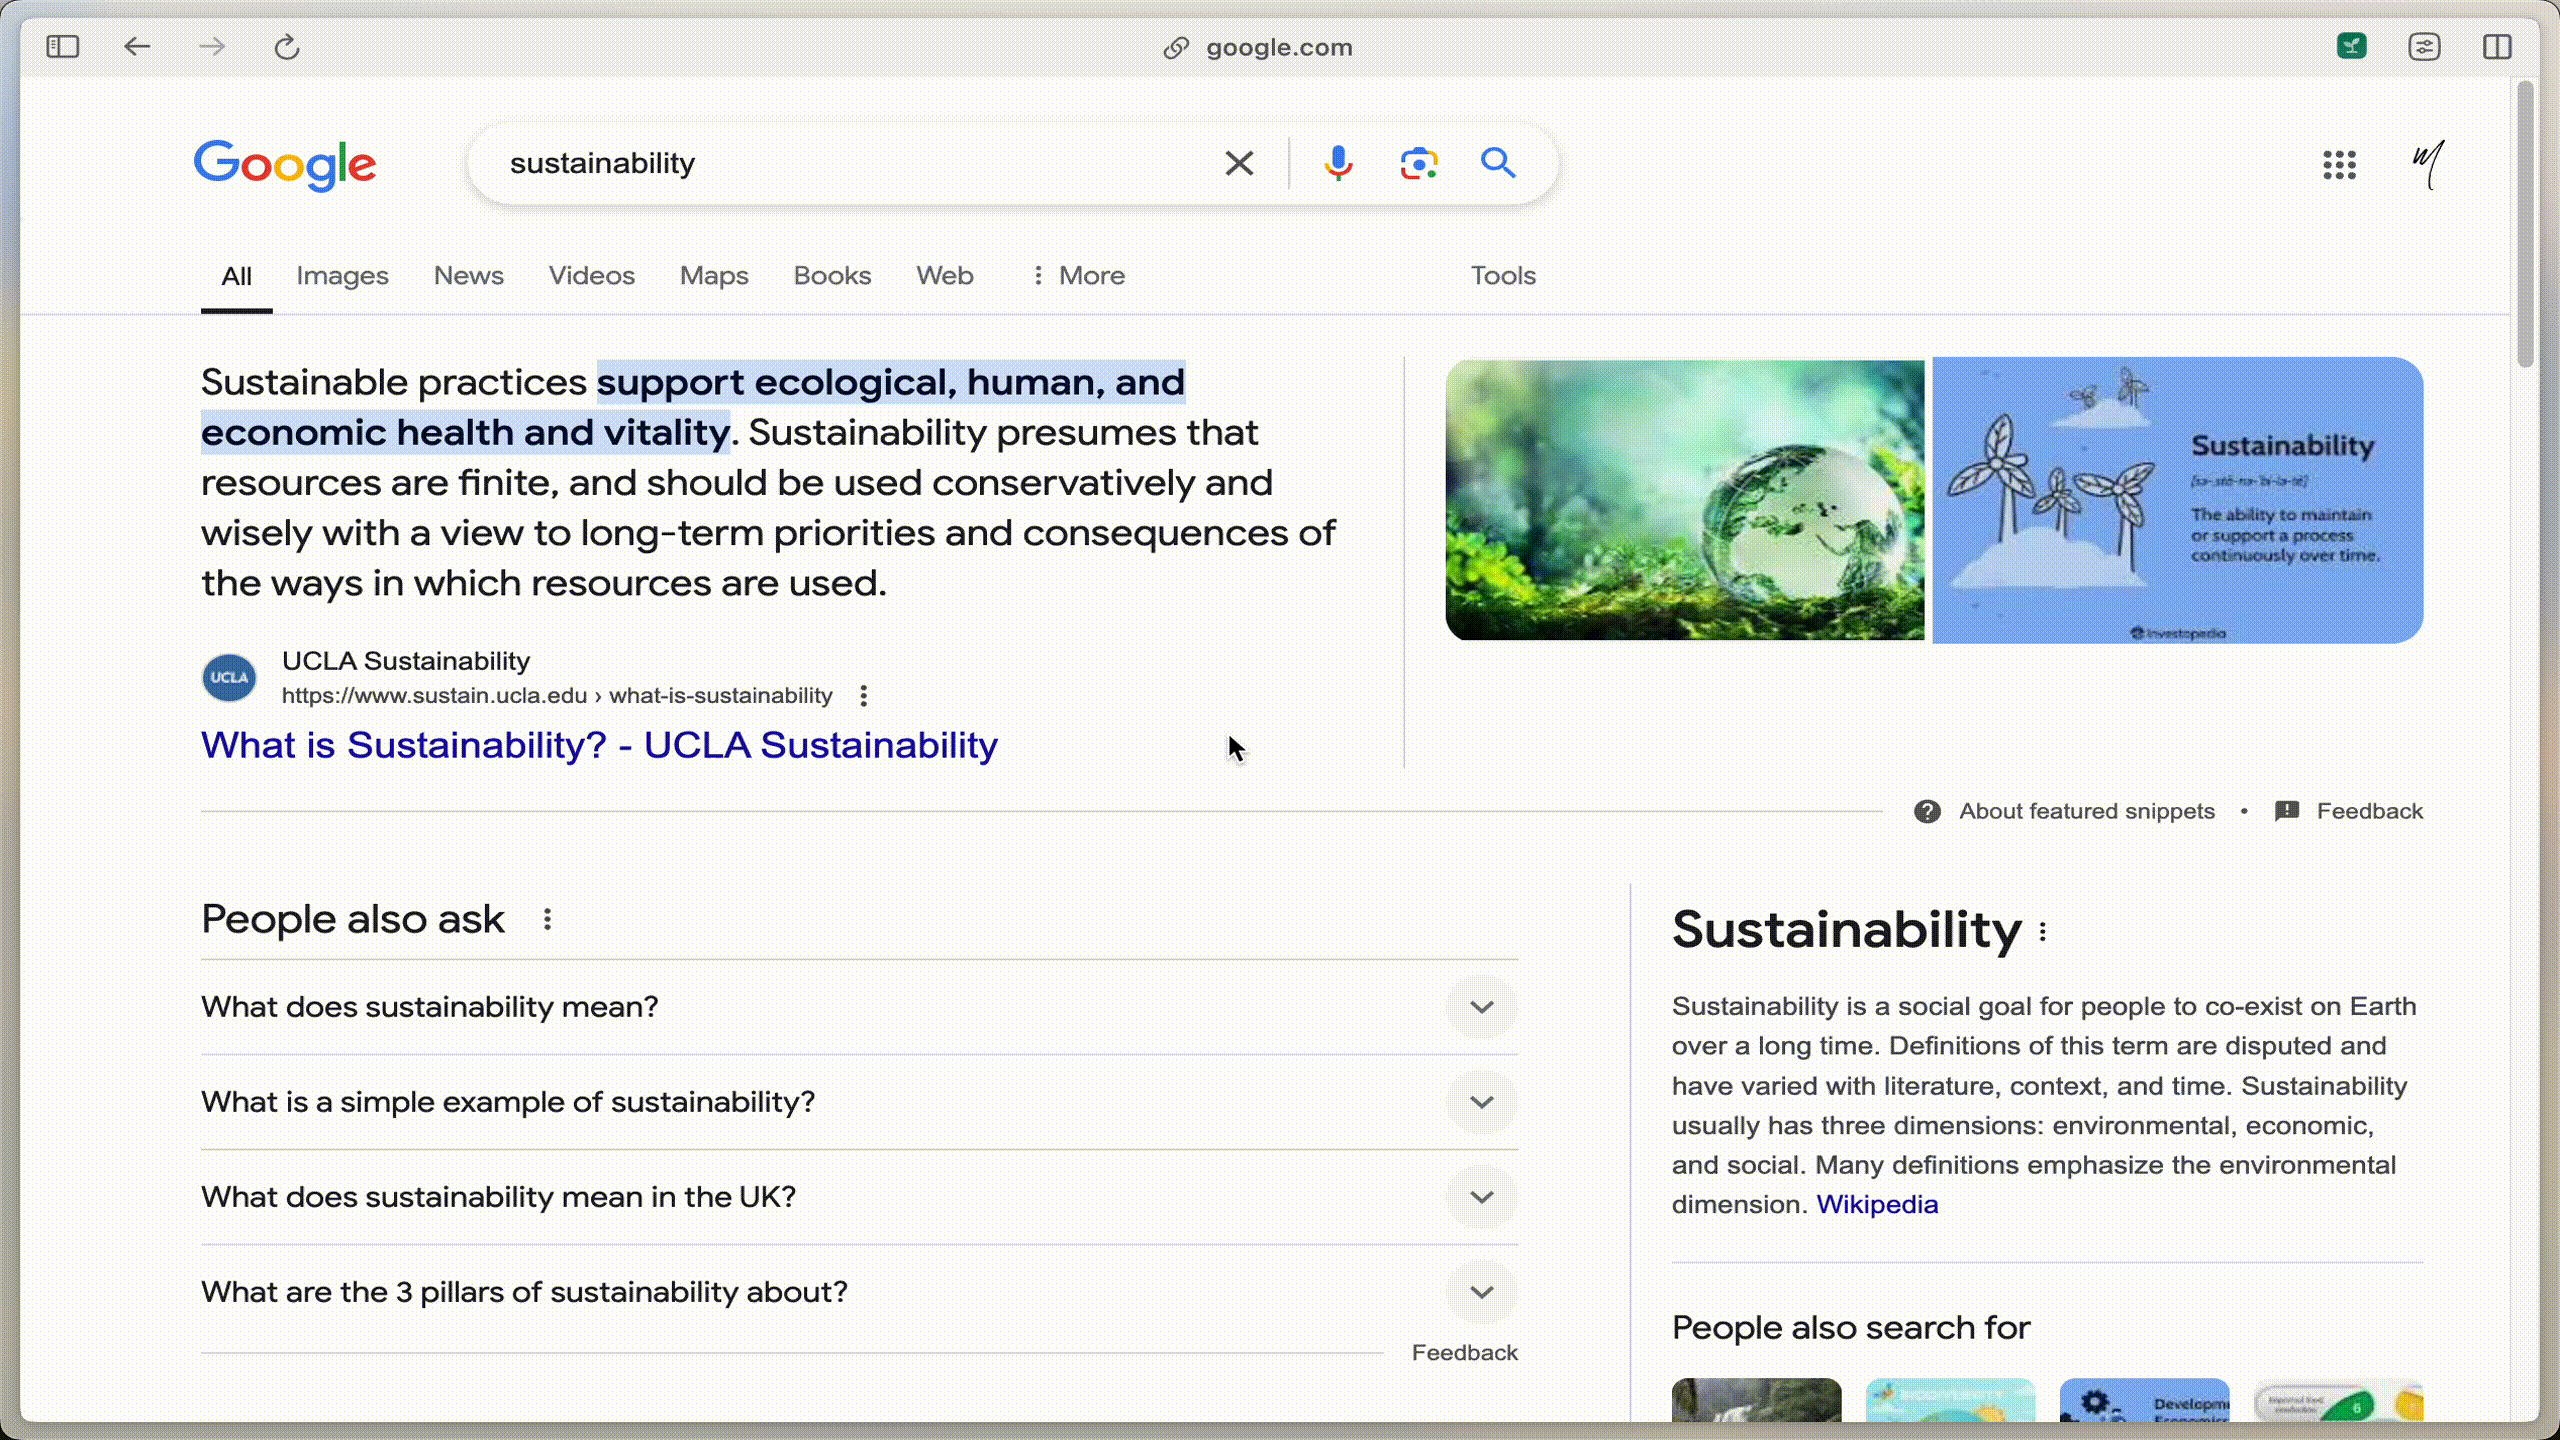Expand 'What are the 3 pillars' question
The width and height of the screenshot is (2560, 1440).
click(x=1481, y=1292)
